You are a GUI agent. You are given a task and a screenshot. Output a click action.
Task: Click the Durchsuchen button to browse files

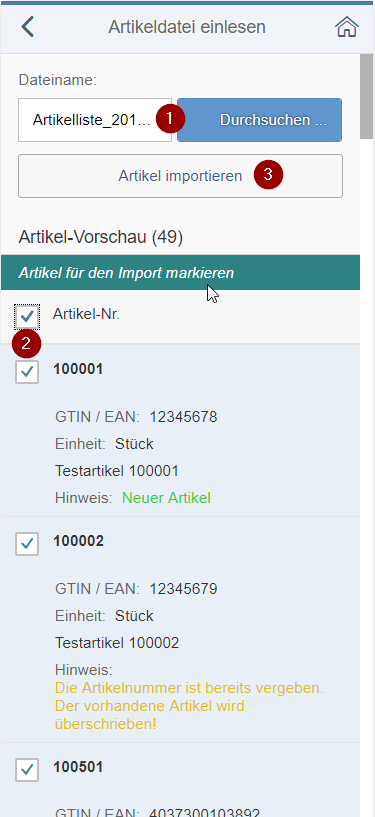tap(259, 120)
